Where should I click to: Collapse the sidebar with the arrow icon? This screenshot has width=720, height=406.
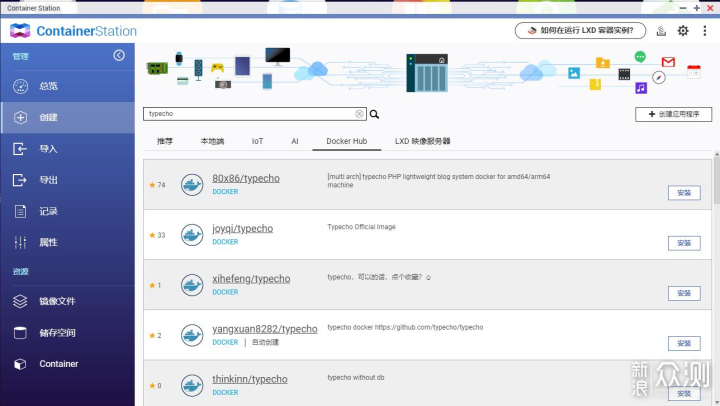[x=119, y=56]
